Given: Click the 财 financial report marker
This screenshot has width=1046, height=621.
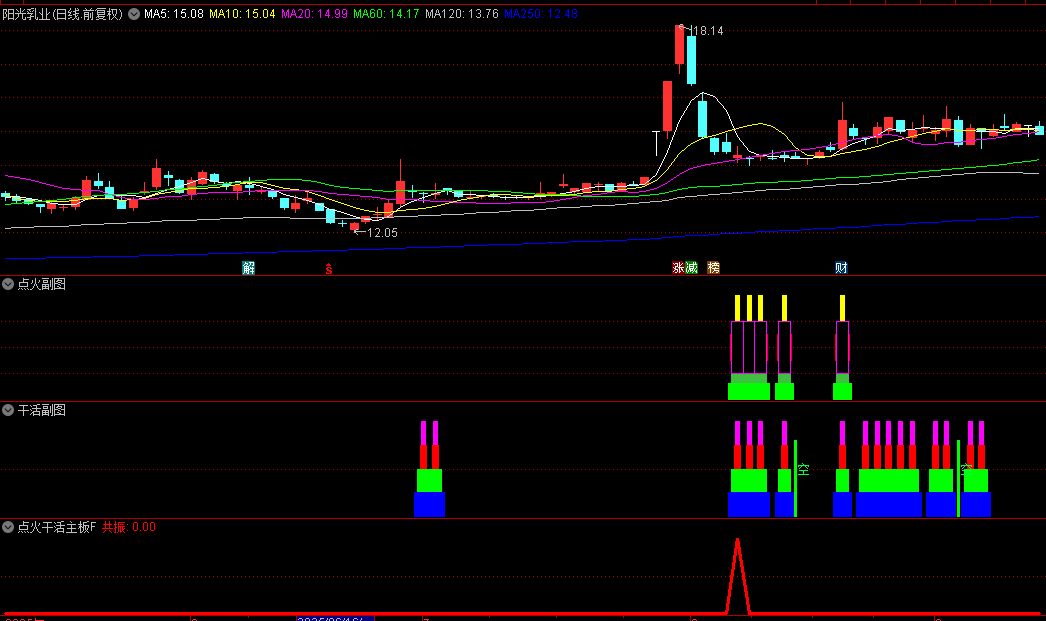Looking at the screenshot, I should [841, 267].
